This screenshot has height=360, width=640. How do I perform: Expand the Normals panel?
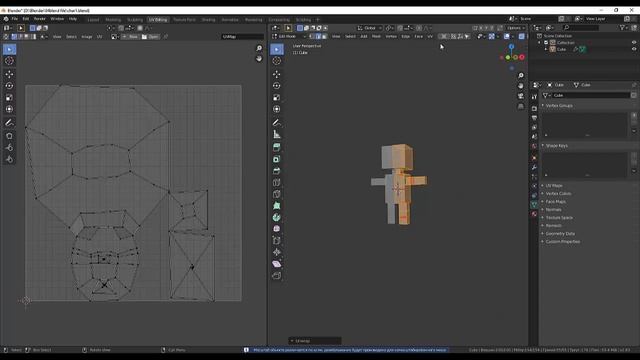tap(553, 209)
